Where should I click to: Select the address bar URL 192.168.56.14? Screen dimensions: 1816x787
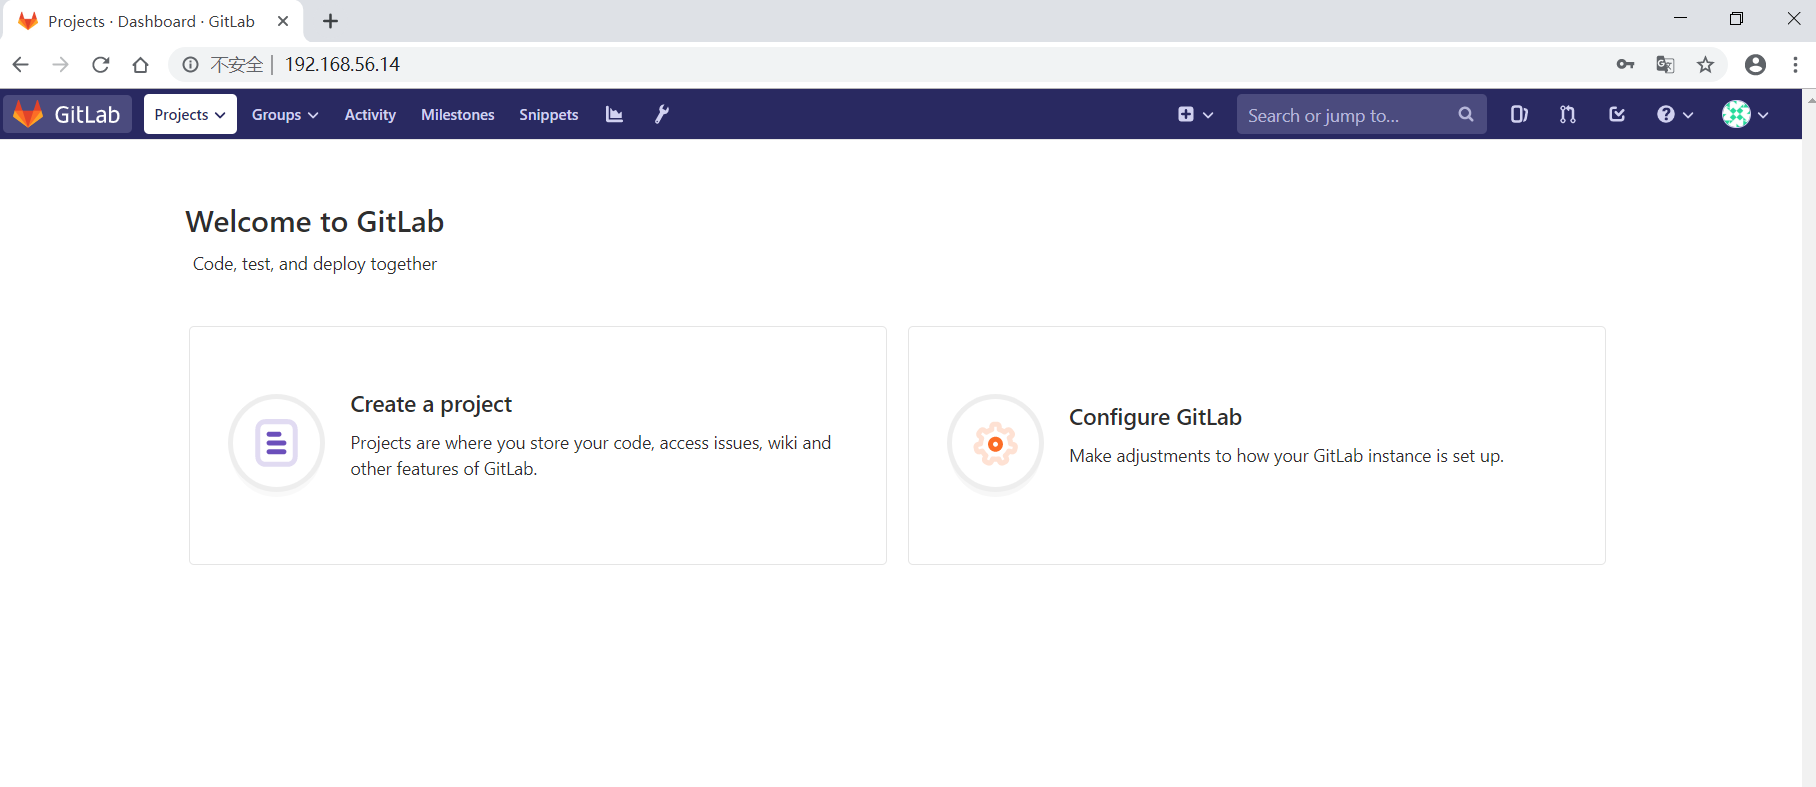(x=342, y=64)
